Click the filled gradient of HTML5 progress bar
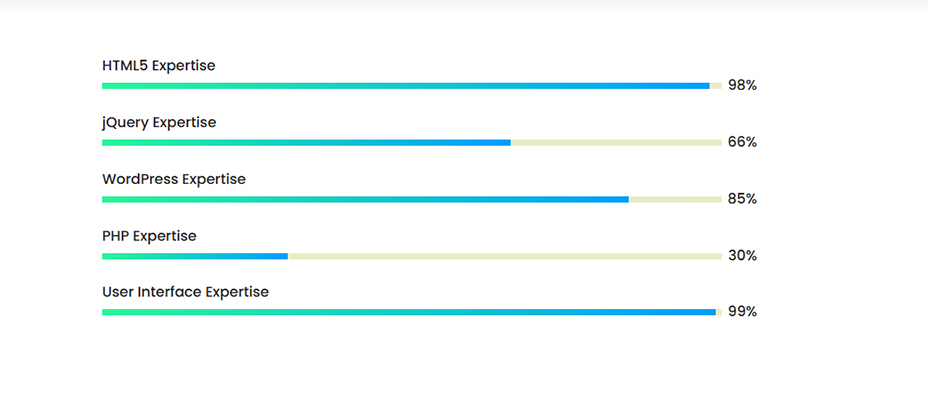 [x=405, y=86]
